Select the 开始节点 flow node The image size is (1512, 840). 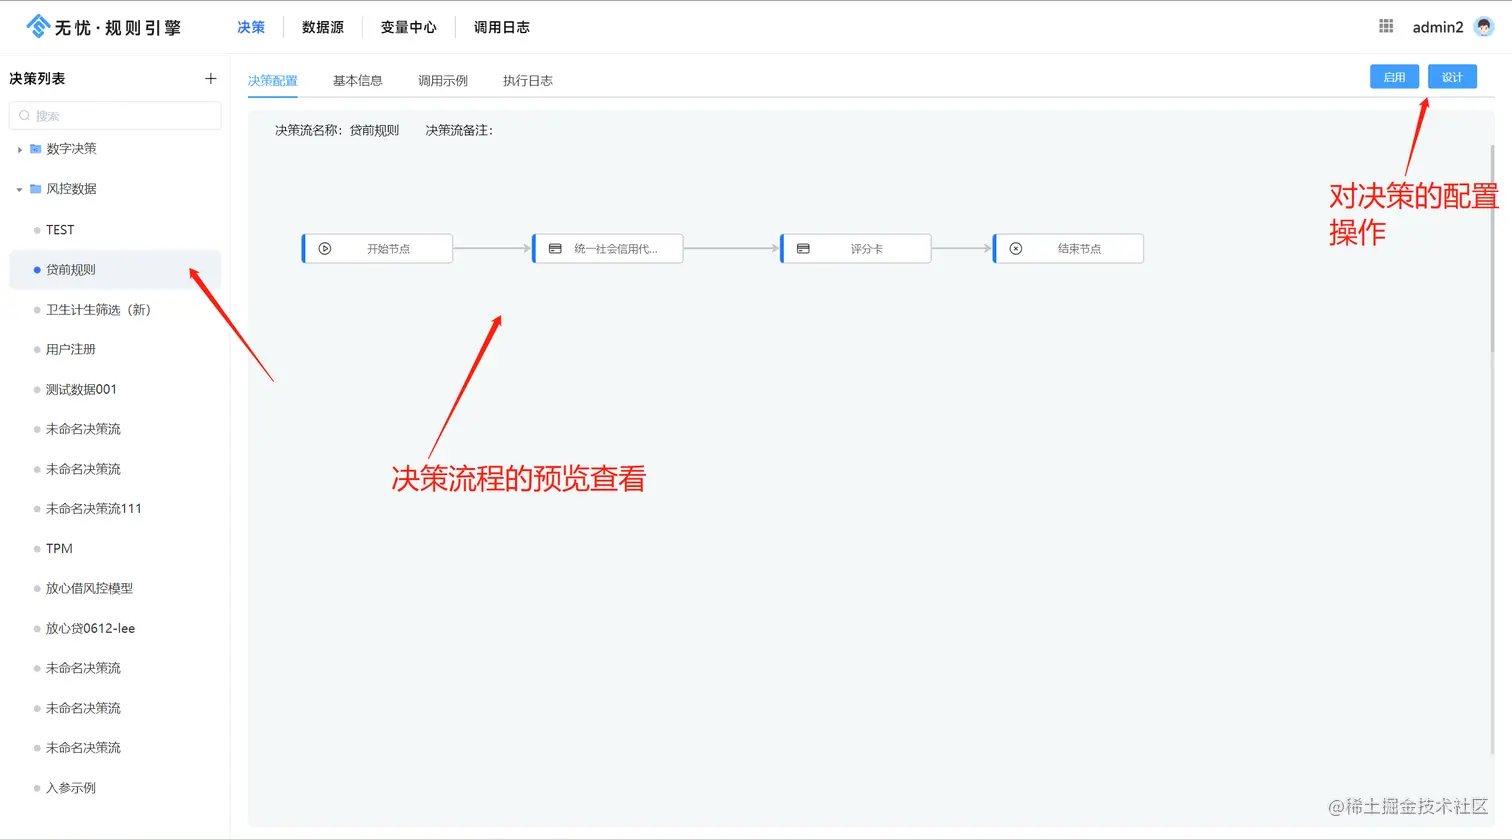click(x=377, y=249)
